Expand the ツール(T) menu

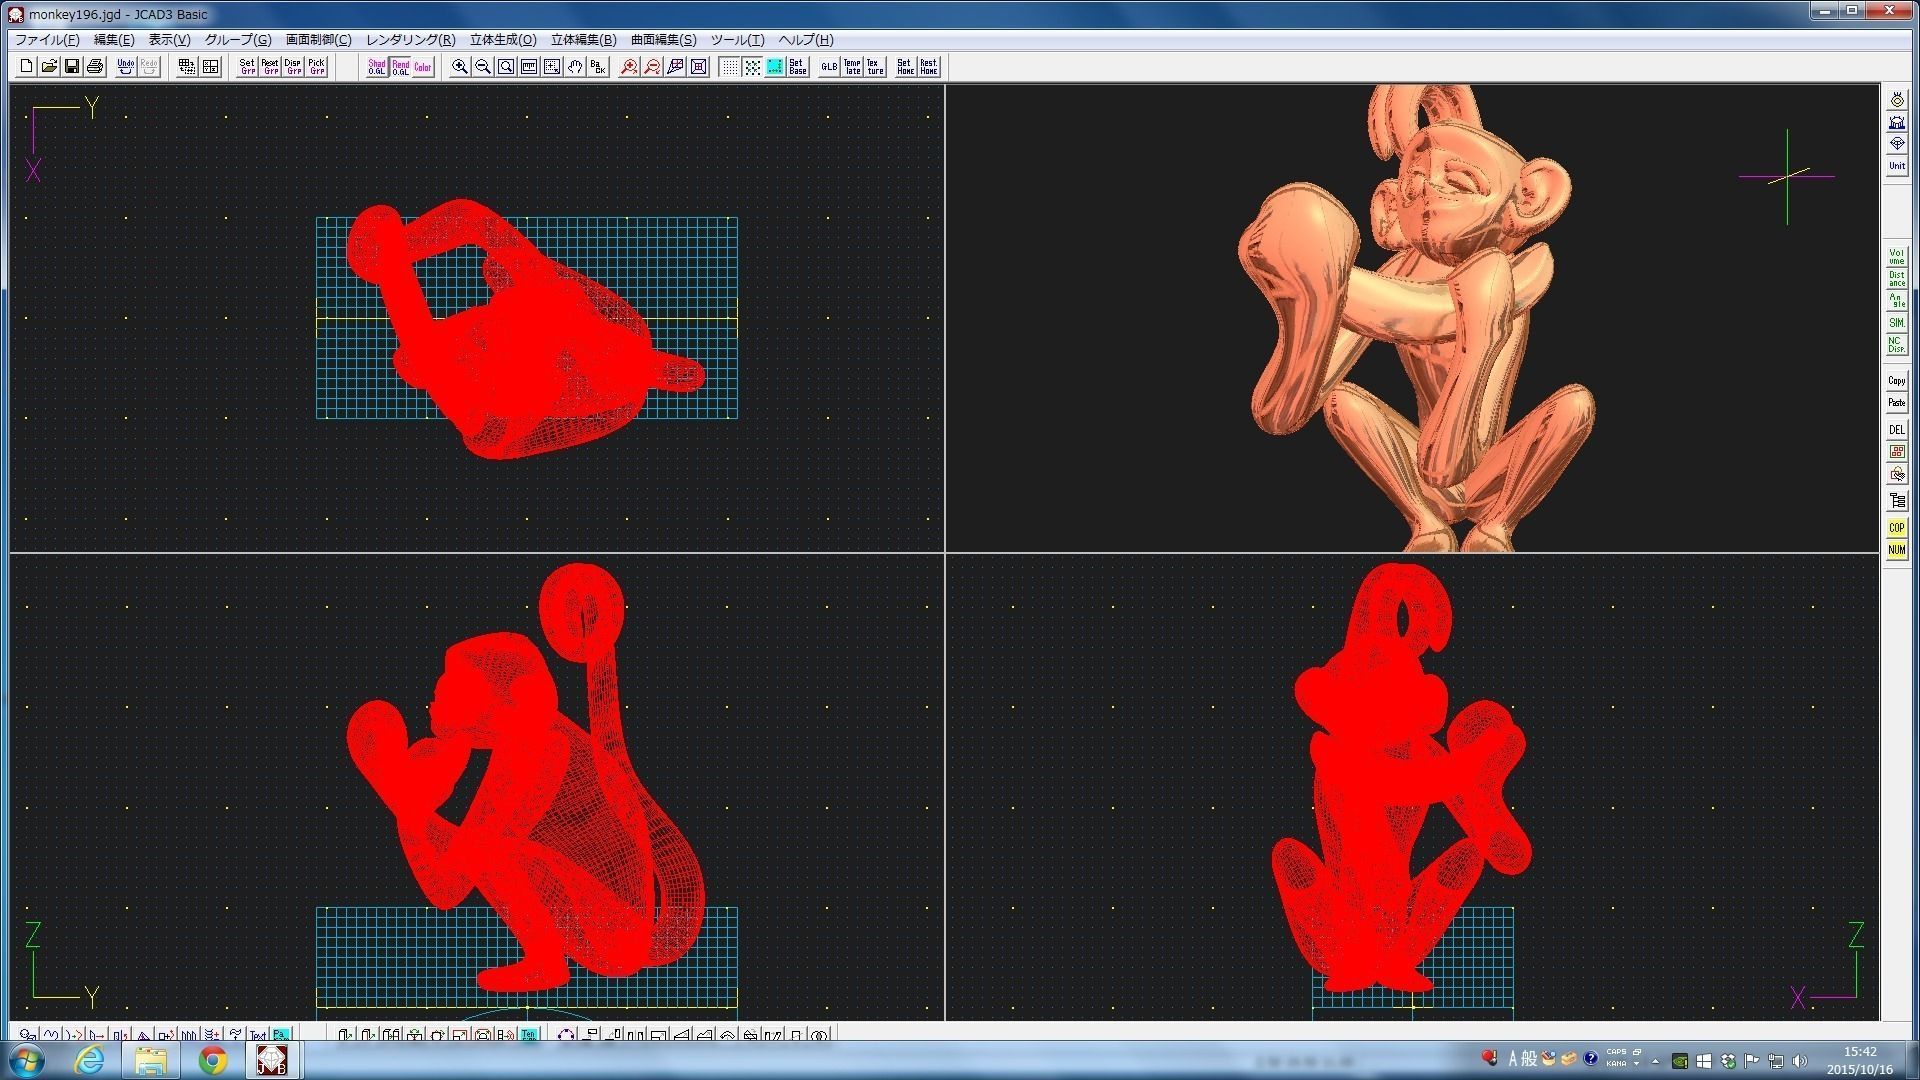[737, 40]
